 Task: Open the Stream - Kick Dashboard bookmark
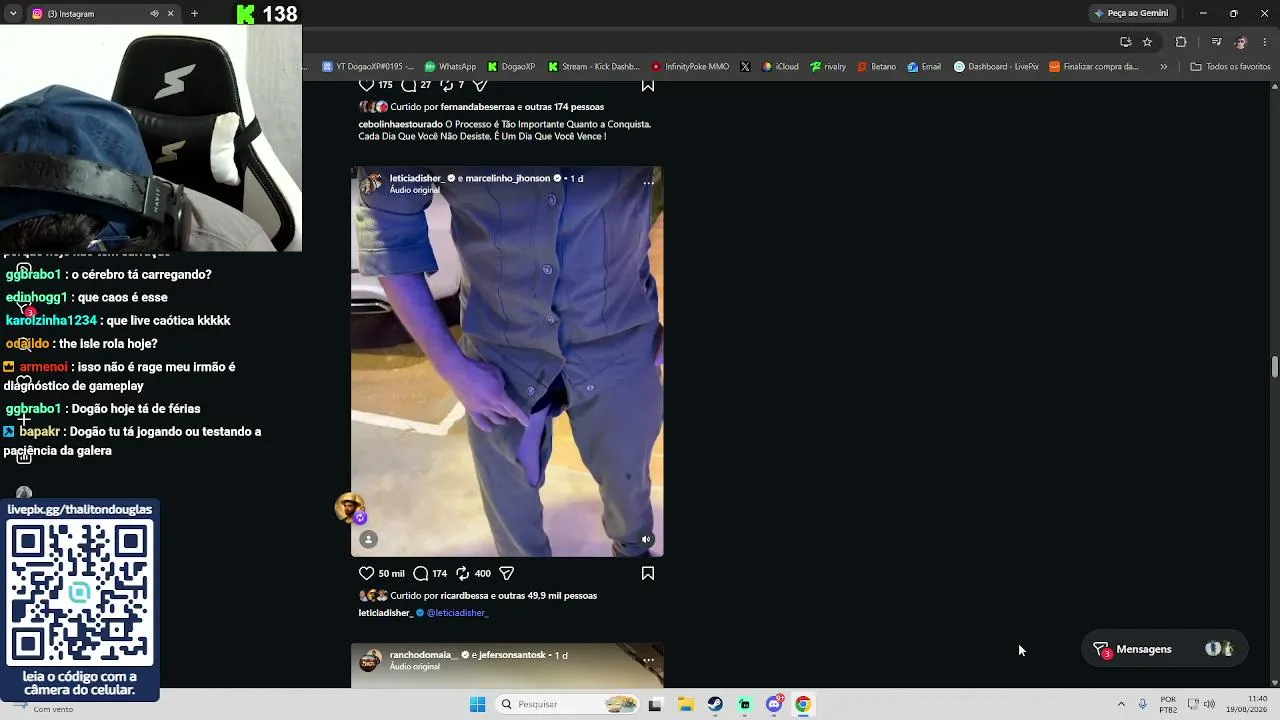593,67
